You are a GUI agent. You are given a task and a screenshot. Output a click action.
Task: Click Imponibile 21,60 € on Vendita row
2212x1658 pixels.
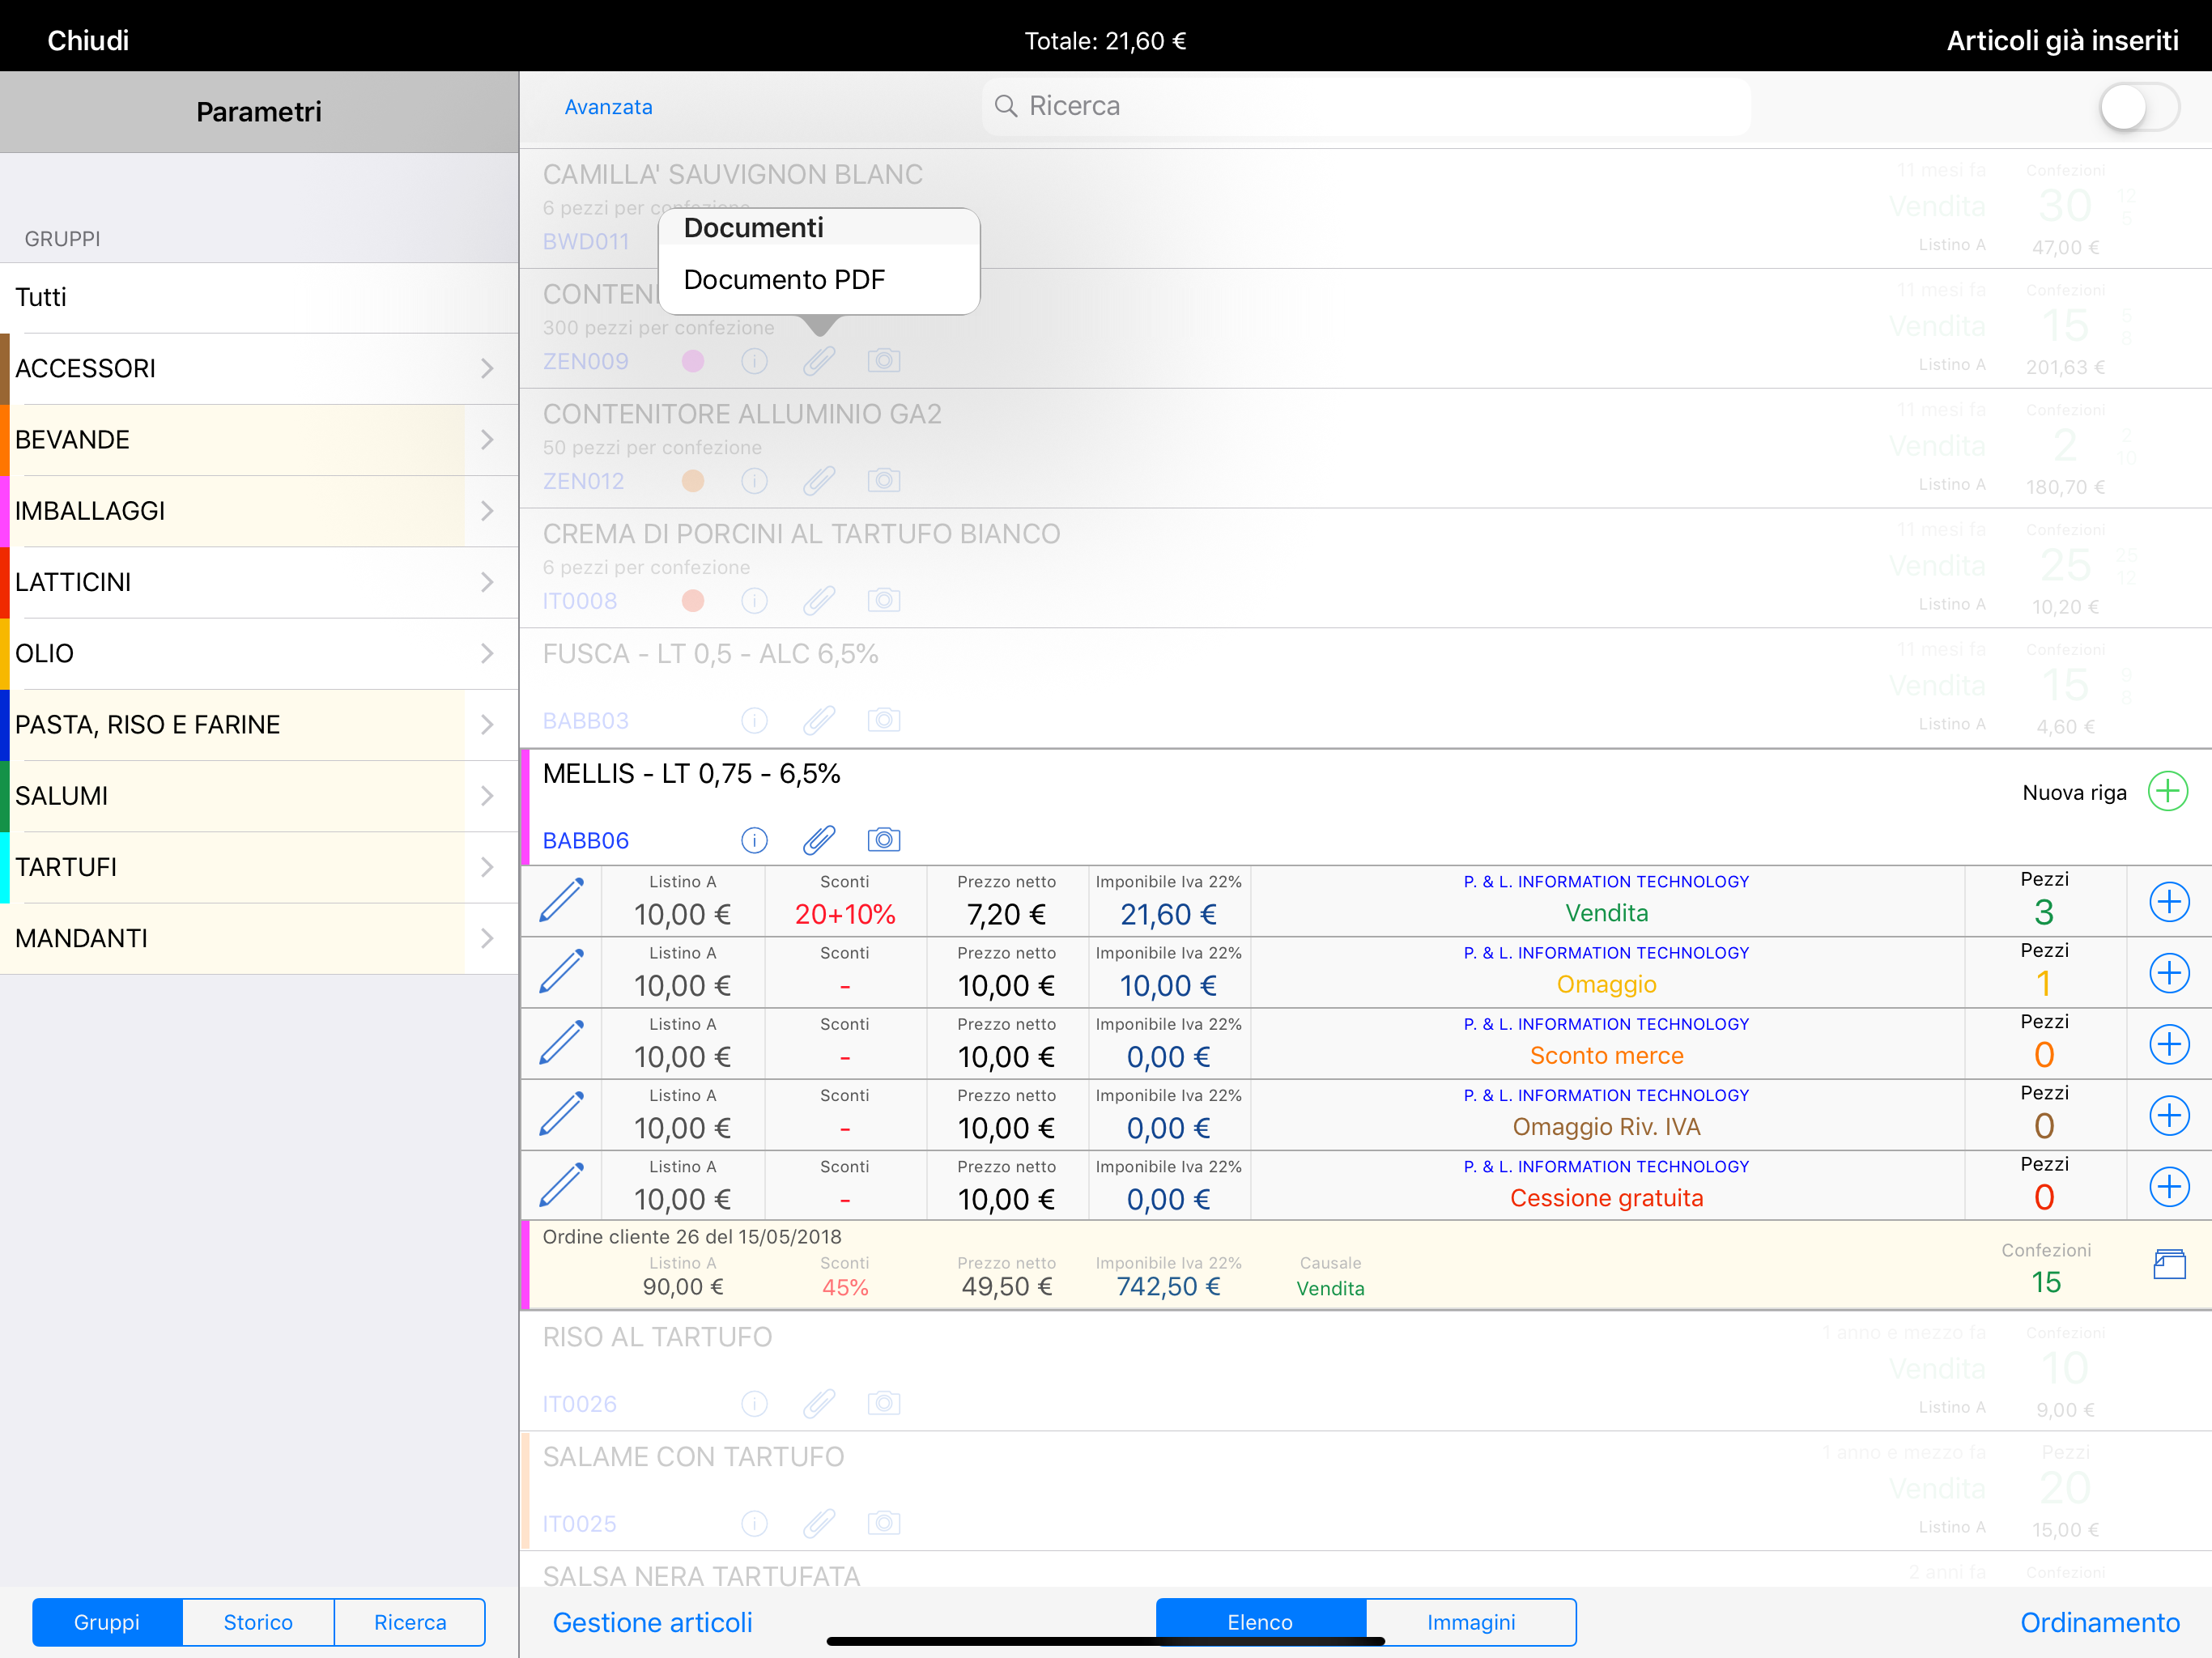pyautogui.click(x=1168, y=914)
